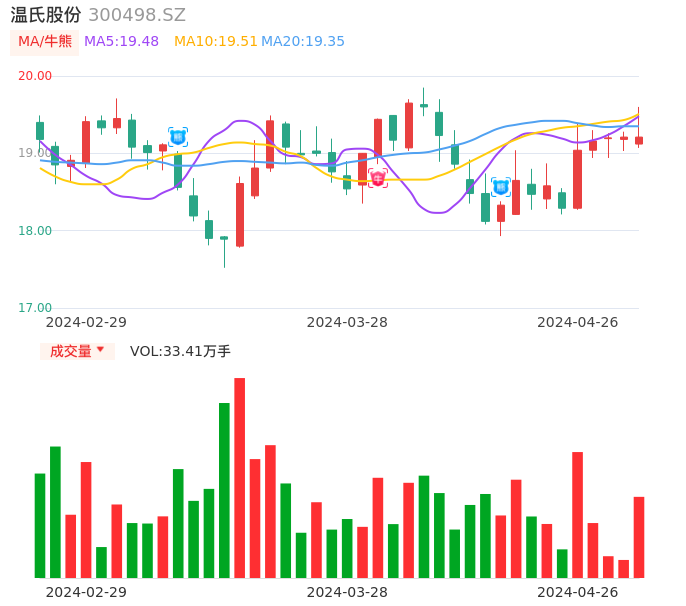Open the 成交量 indicator dropdown arrow
This screenshot has width=686, height=606.
tap(100, 350)
